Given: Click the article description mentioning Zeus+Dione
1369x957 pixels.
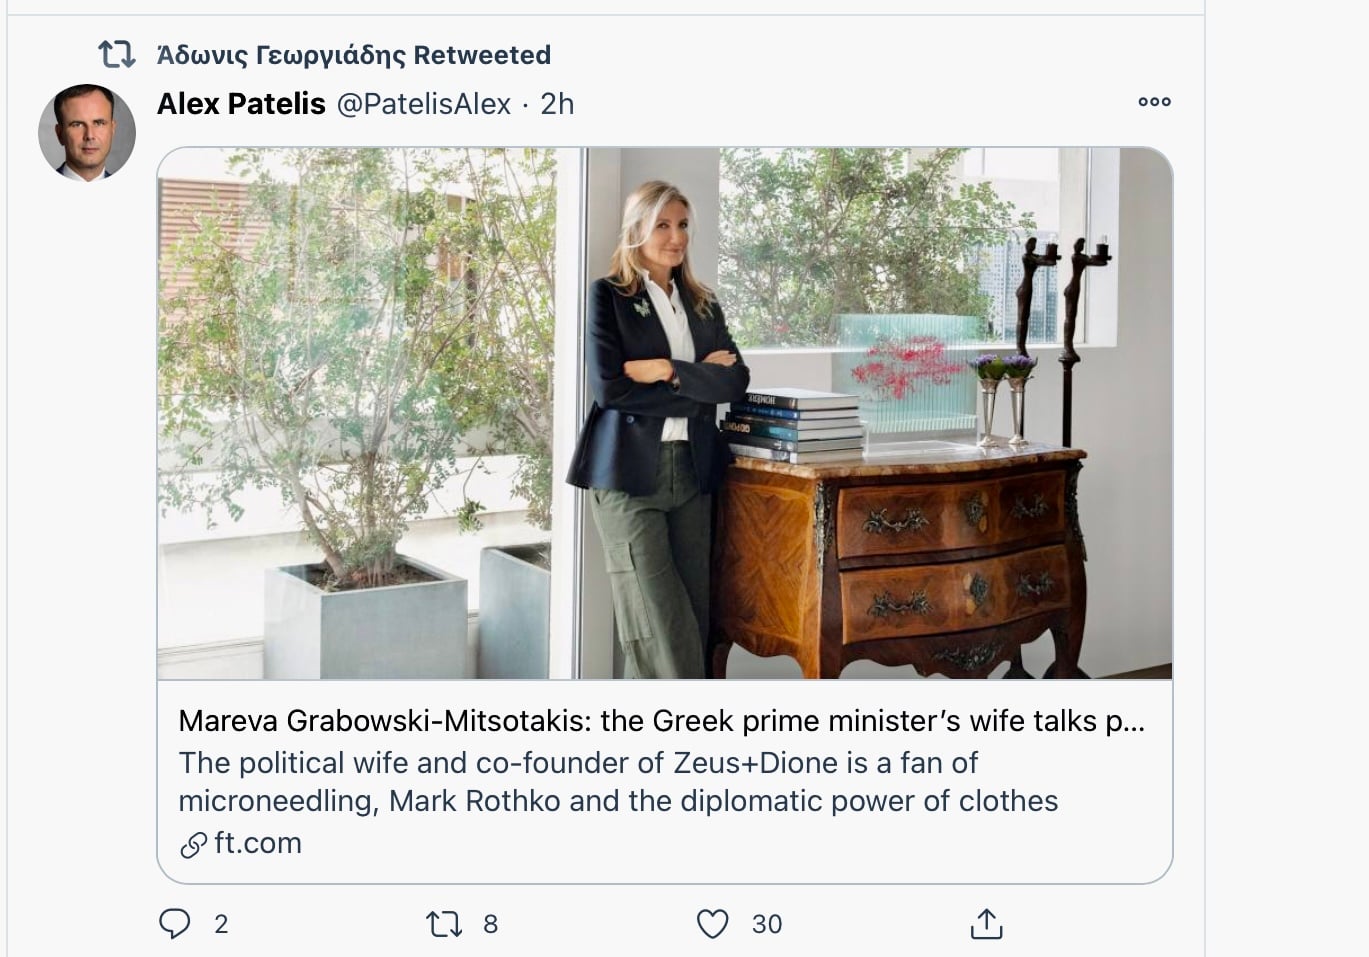Looking at the screenshot, I should pyautogui.click(x=618, y=782).
